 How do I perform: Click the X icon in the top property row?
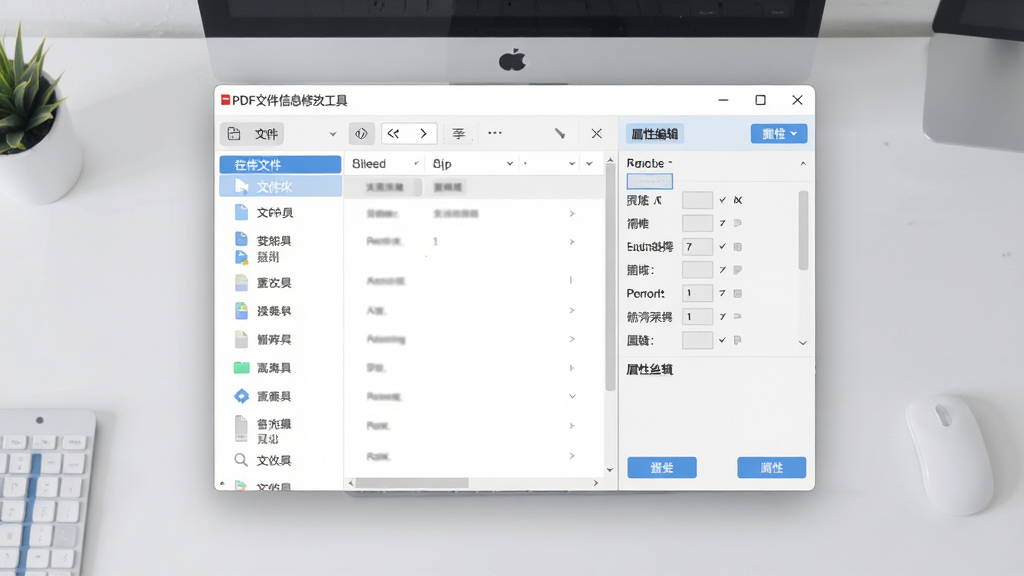point(738,200)
